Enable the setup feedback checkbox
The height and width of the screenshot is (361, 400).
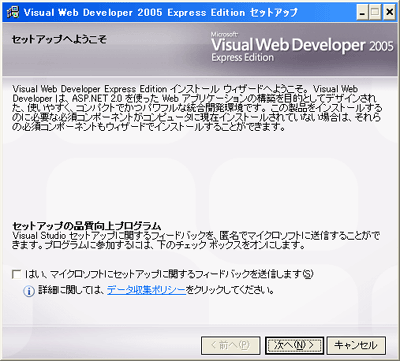click(x=16, y=274)
